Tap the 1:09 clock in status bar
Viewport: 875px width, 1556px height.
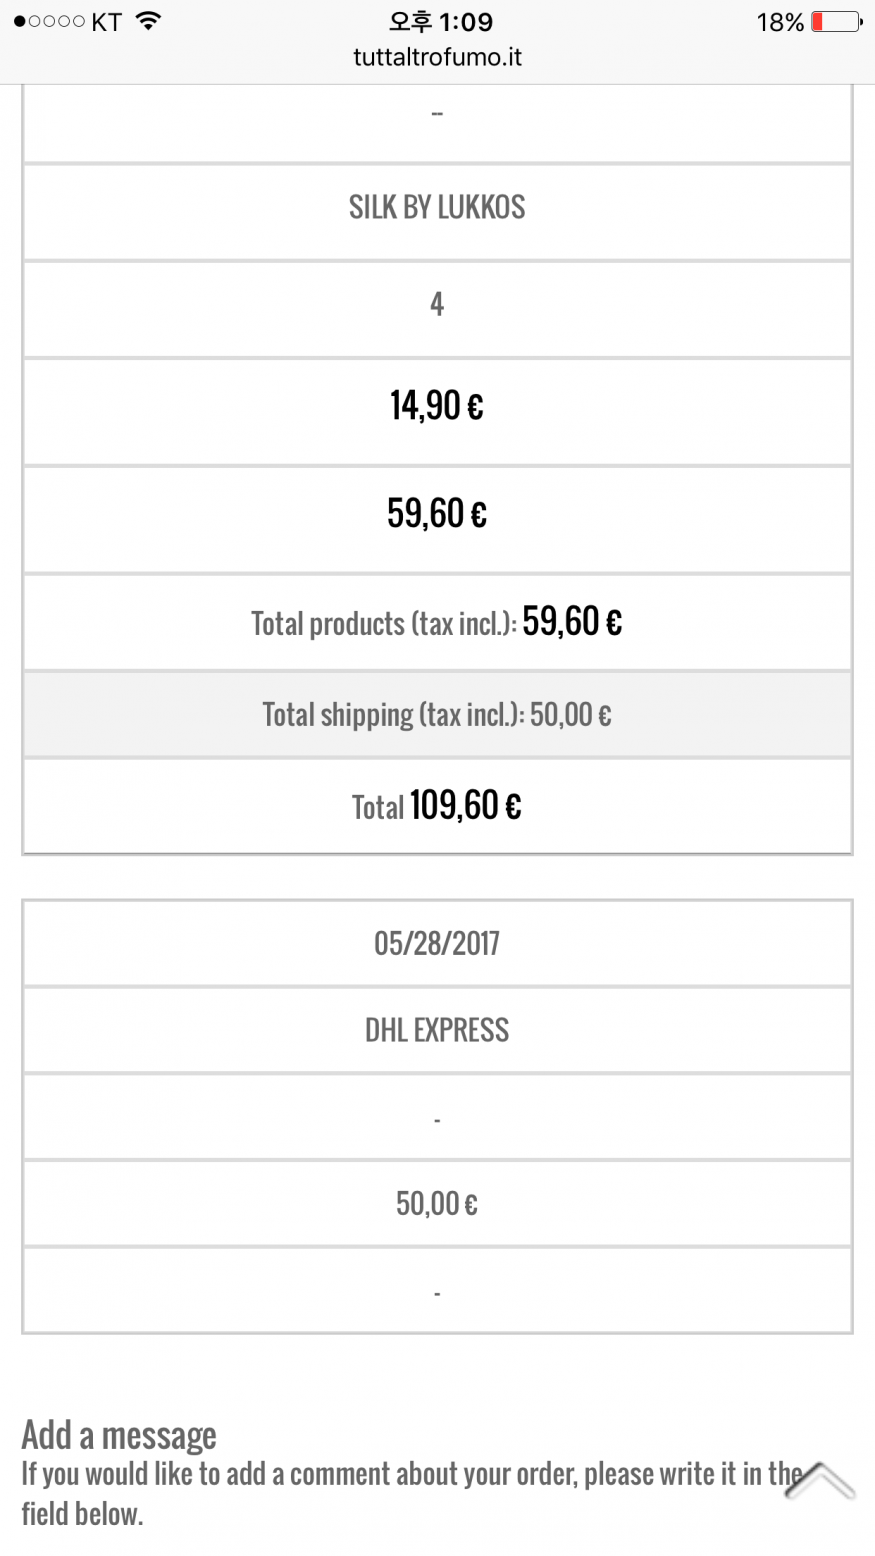[441, 22]
